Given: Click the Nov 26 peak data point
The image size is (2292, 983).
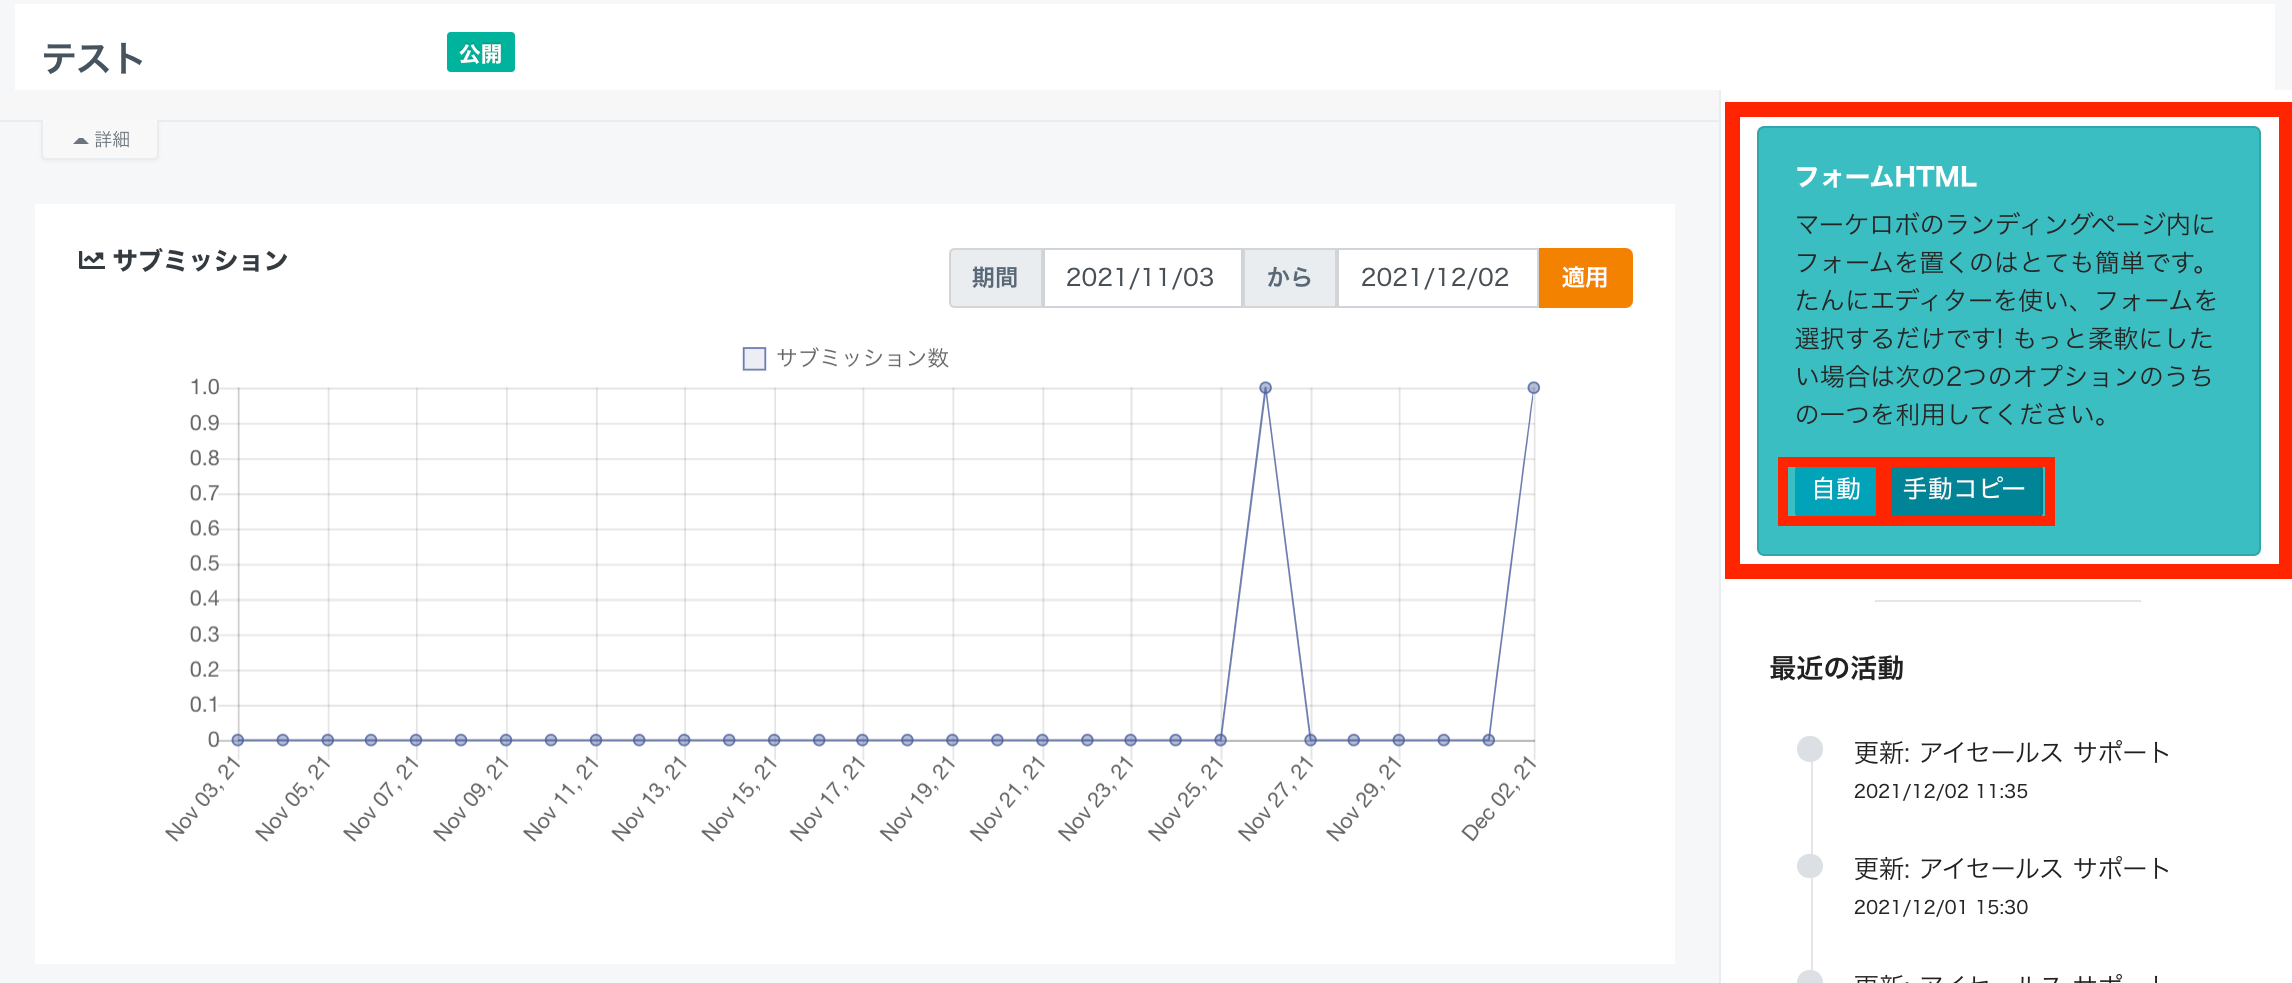Looking at the screenshot, I should (1265, 388).
